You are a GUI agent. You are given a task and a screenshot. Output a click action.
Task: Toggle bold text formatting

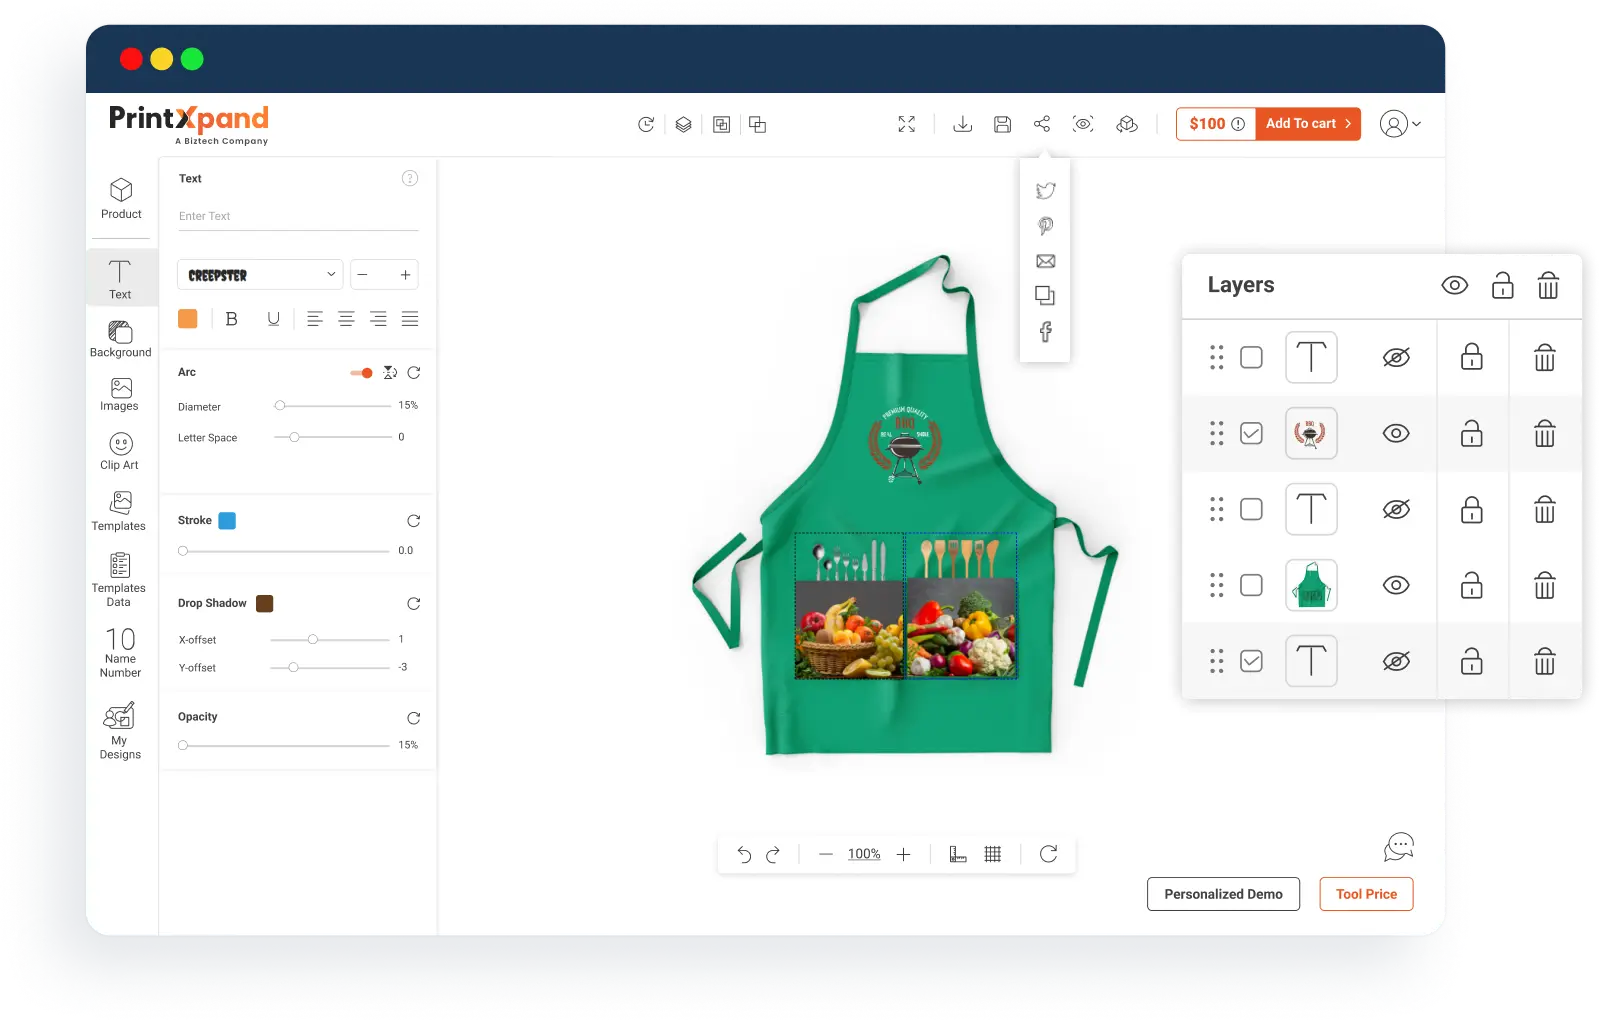(x=231, y=319)
